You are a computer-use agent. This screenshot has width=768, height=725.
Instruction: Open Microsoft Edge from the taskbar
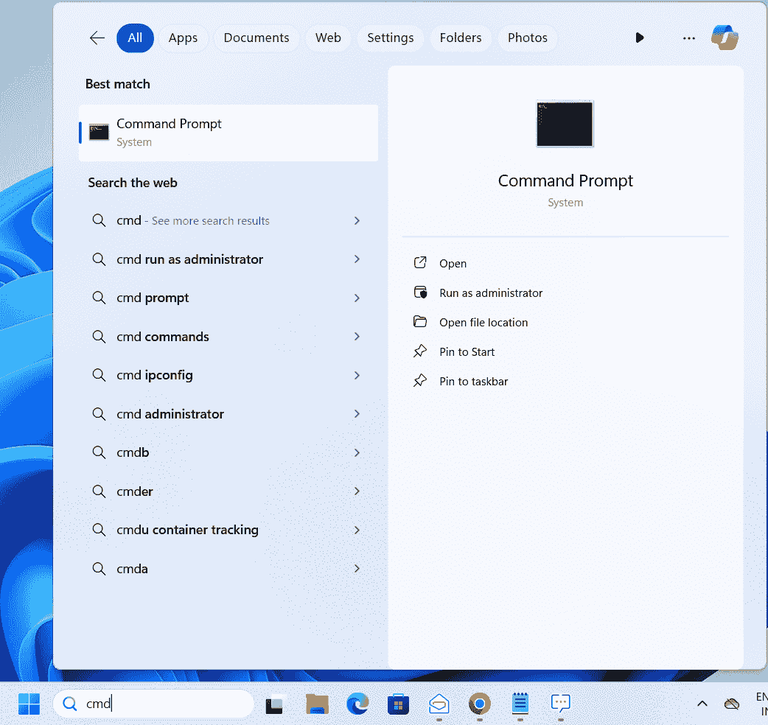click(358, 704)
